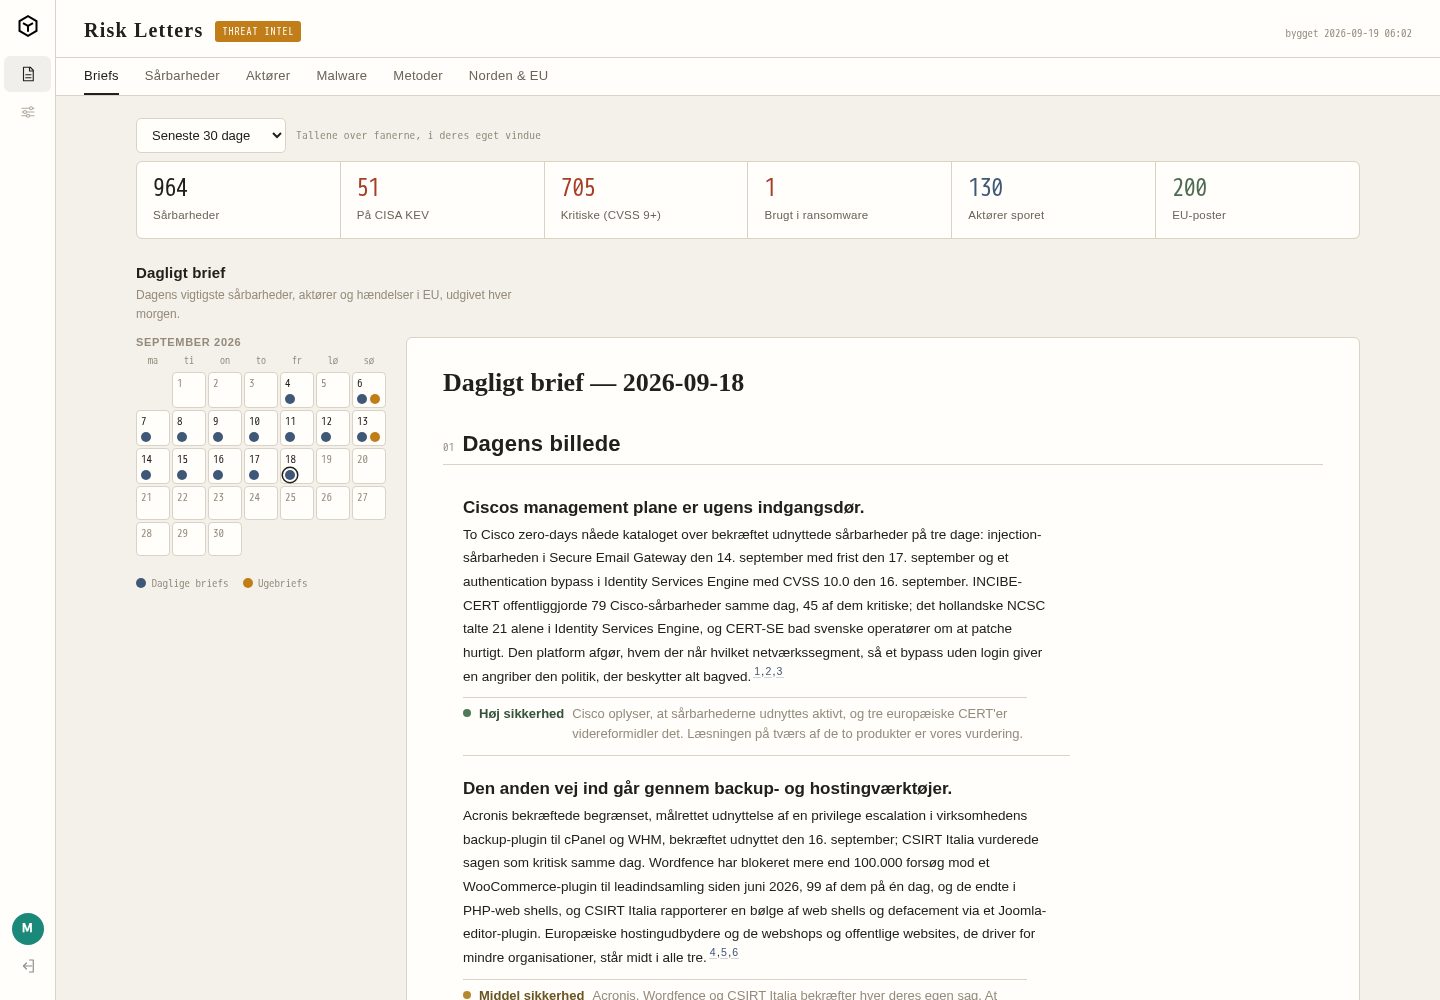The height and width of the screenshot is (1000, 1440).
Task: Click the 200 EU-poster card
Action: (1257, 200)
